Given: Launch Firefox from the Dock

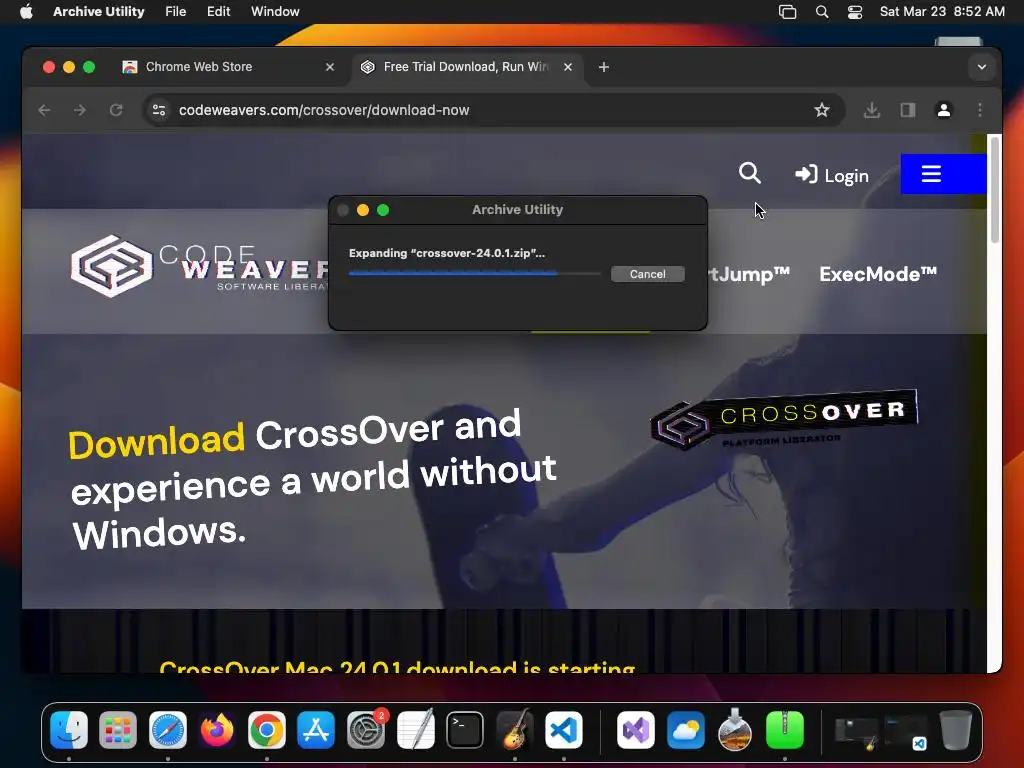Looking at the screenshot, I should click(217, 730).
